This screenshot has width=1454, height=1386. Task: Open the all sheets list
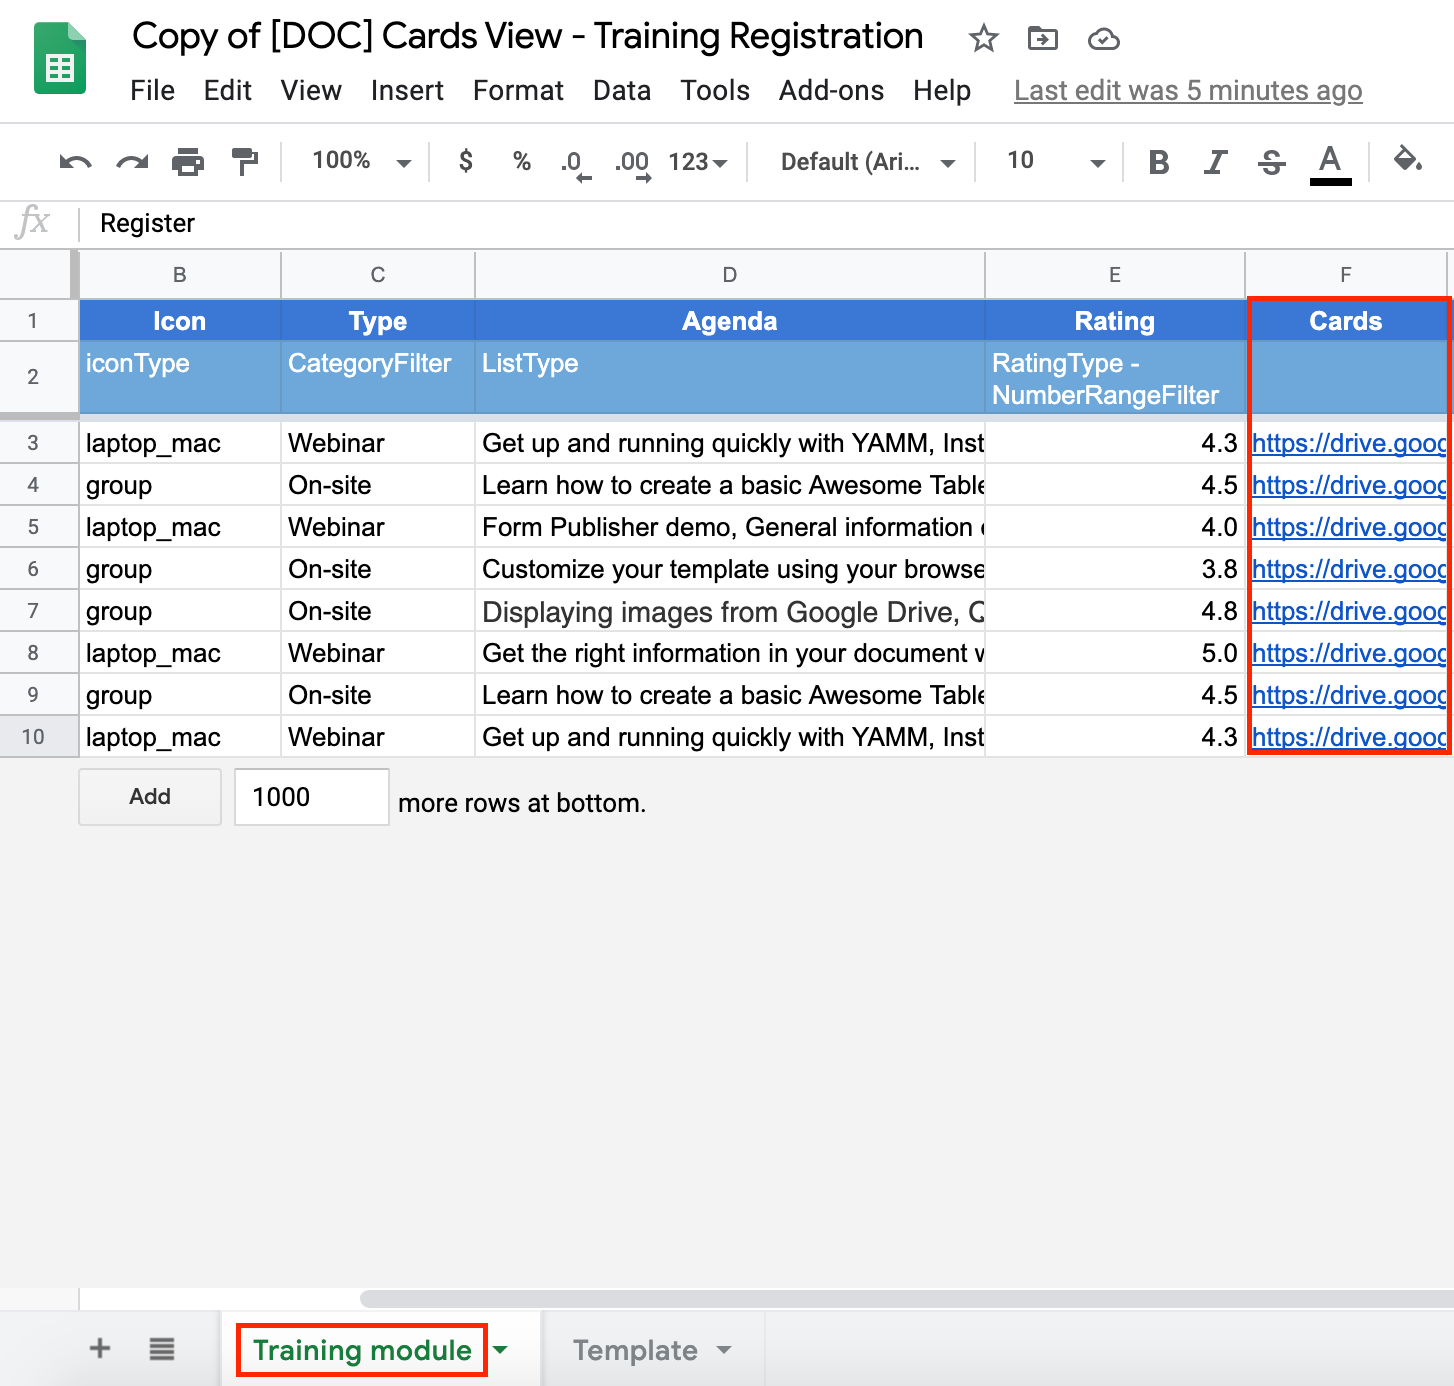click(x=162, y=1349)
